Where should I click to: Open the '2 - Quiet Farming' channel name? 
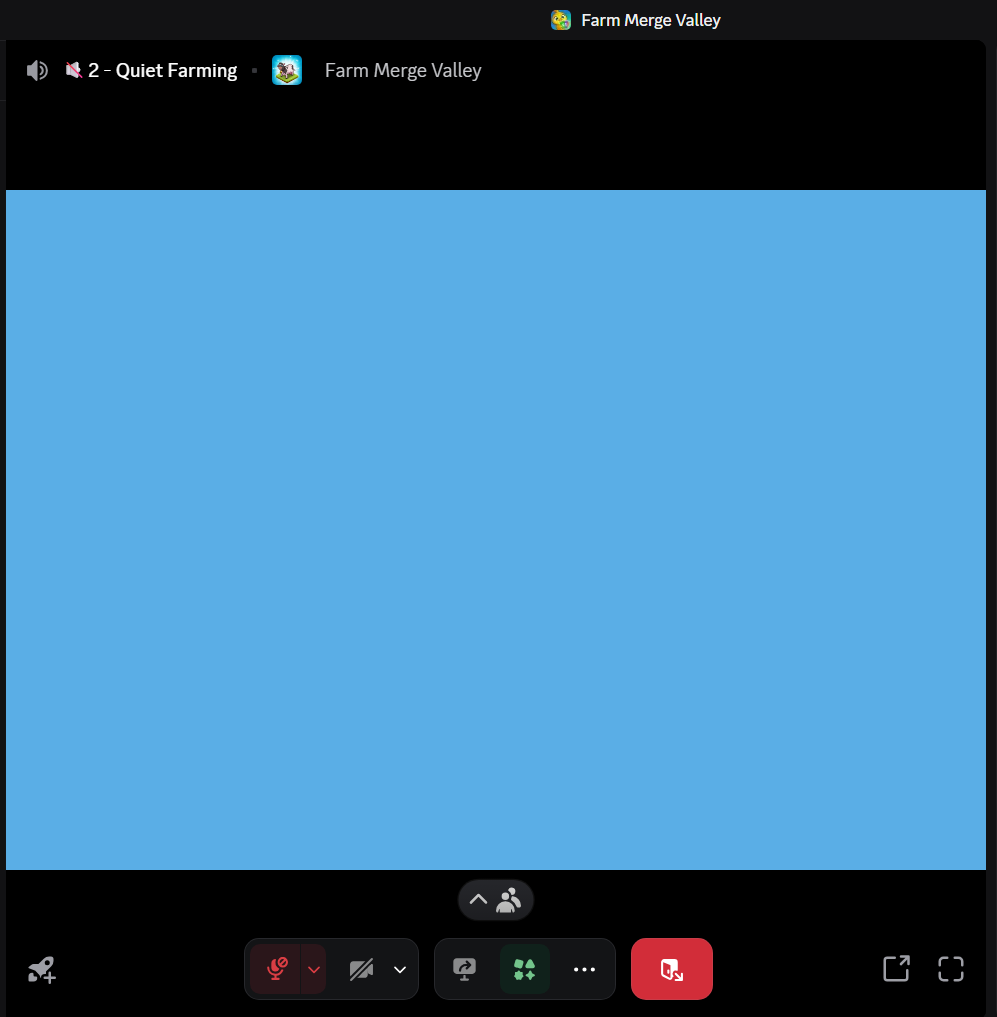click(162, 71)
